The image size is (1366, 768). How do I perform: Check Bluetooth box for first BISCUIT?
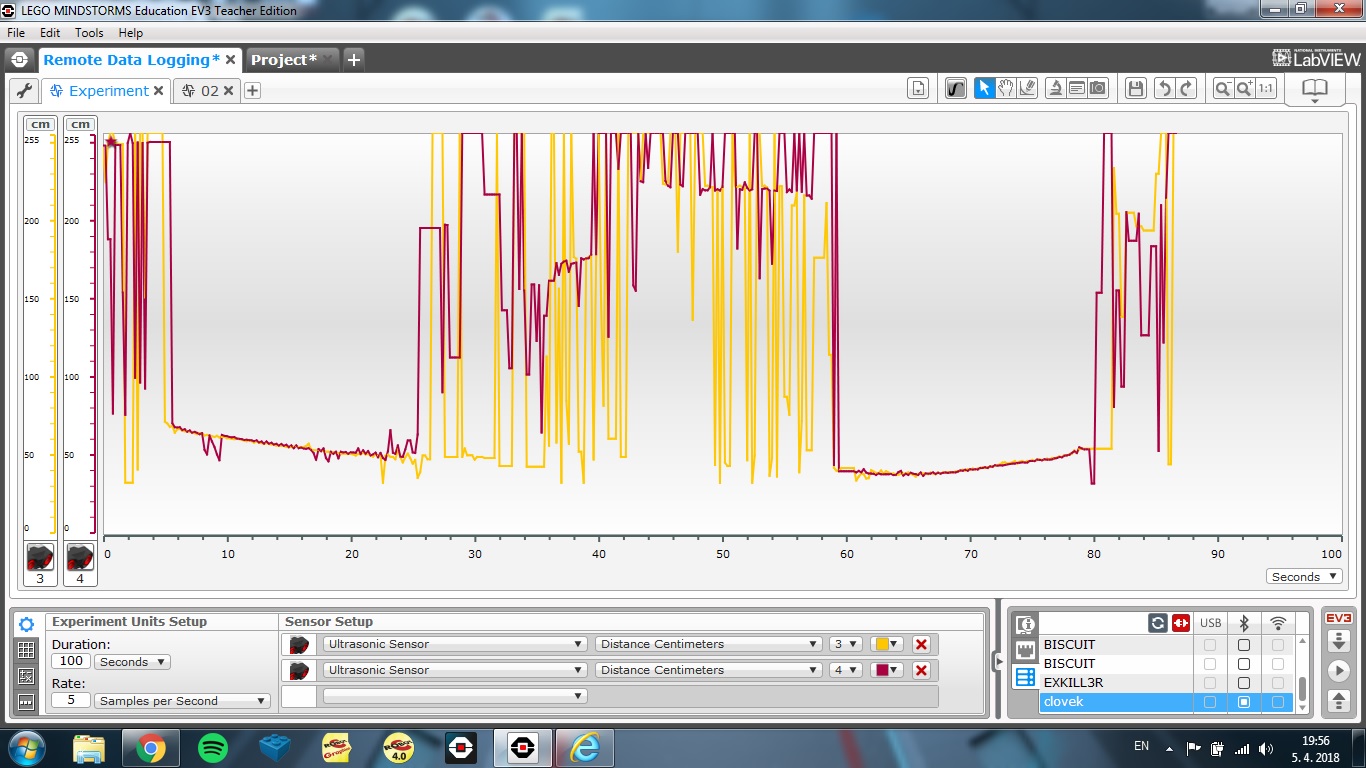point(1243,645)
